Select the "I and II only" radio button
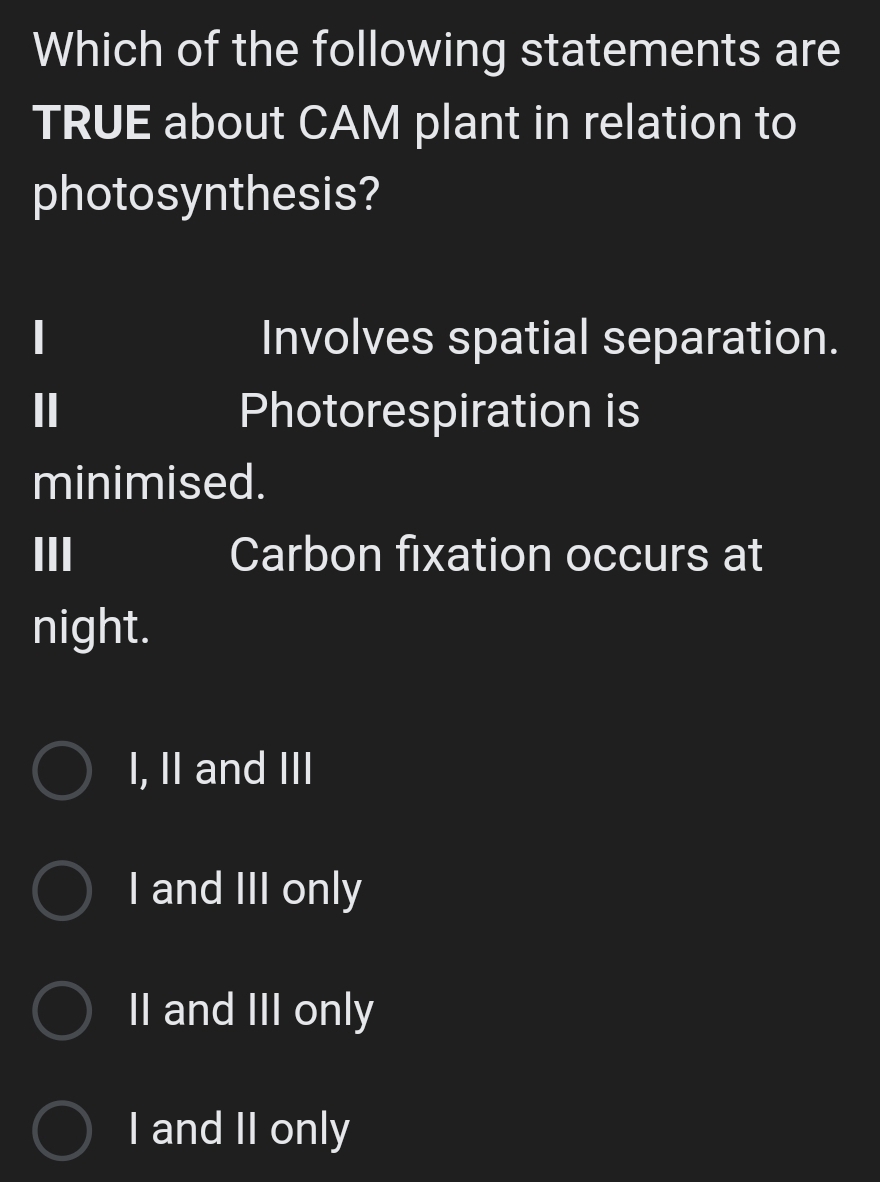The height and width of the screenshot is (1182, 880). pos(62,1129)
